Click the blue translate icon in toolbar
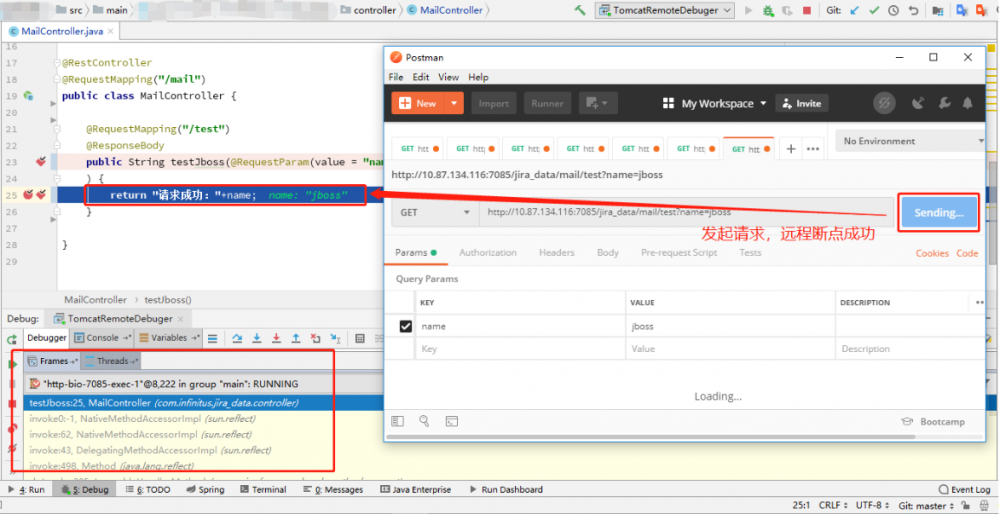Viewport: 1000px width, 514px height. [x=962, y=10]
